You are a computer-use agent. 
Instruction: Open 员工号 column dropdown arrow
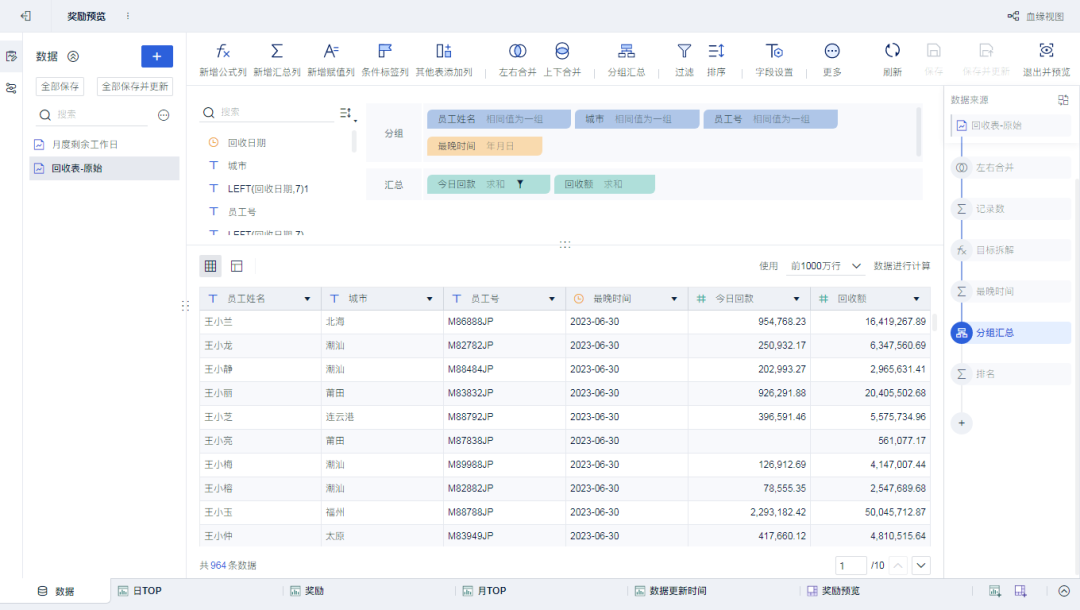[552, 299]
